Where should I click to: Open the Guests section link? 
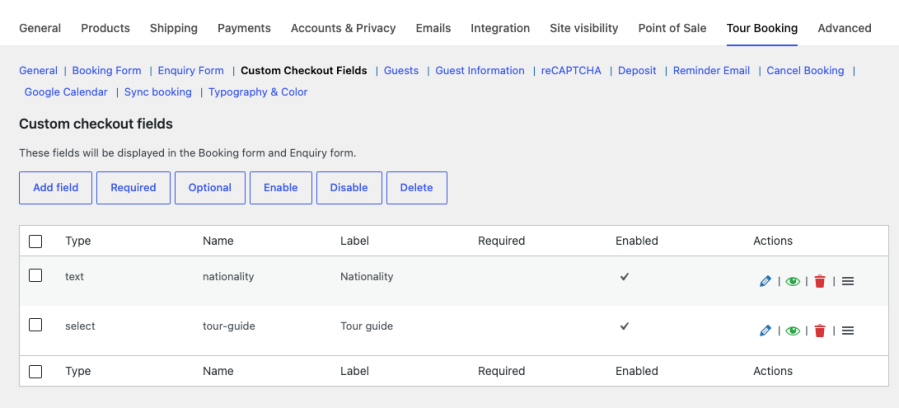[401, 70]
